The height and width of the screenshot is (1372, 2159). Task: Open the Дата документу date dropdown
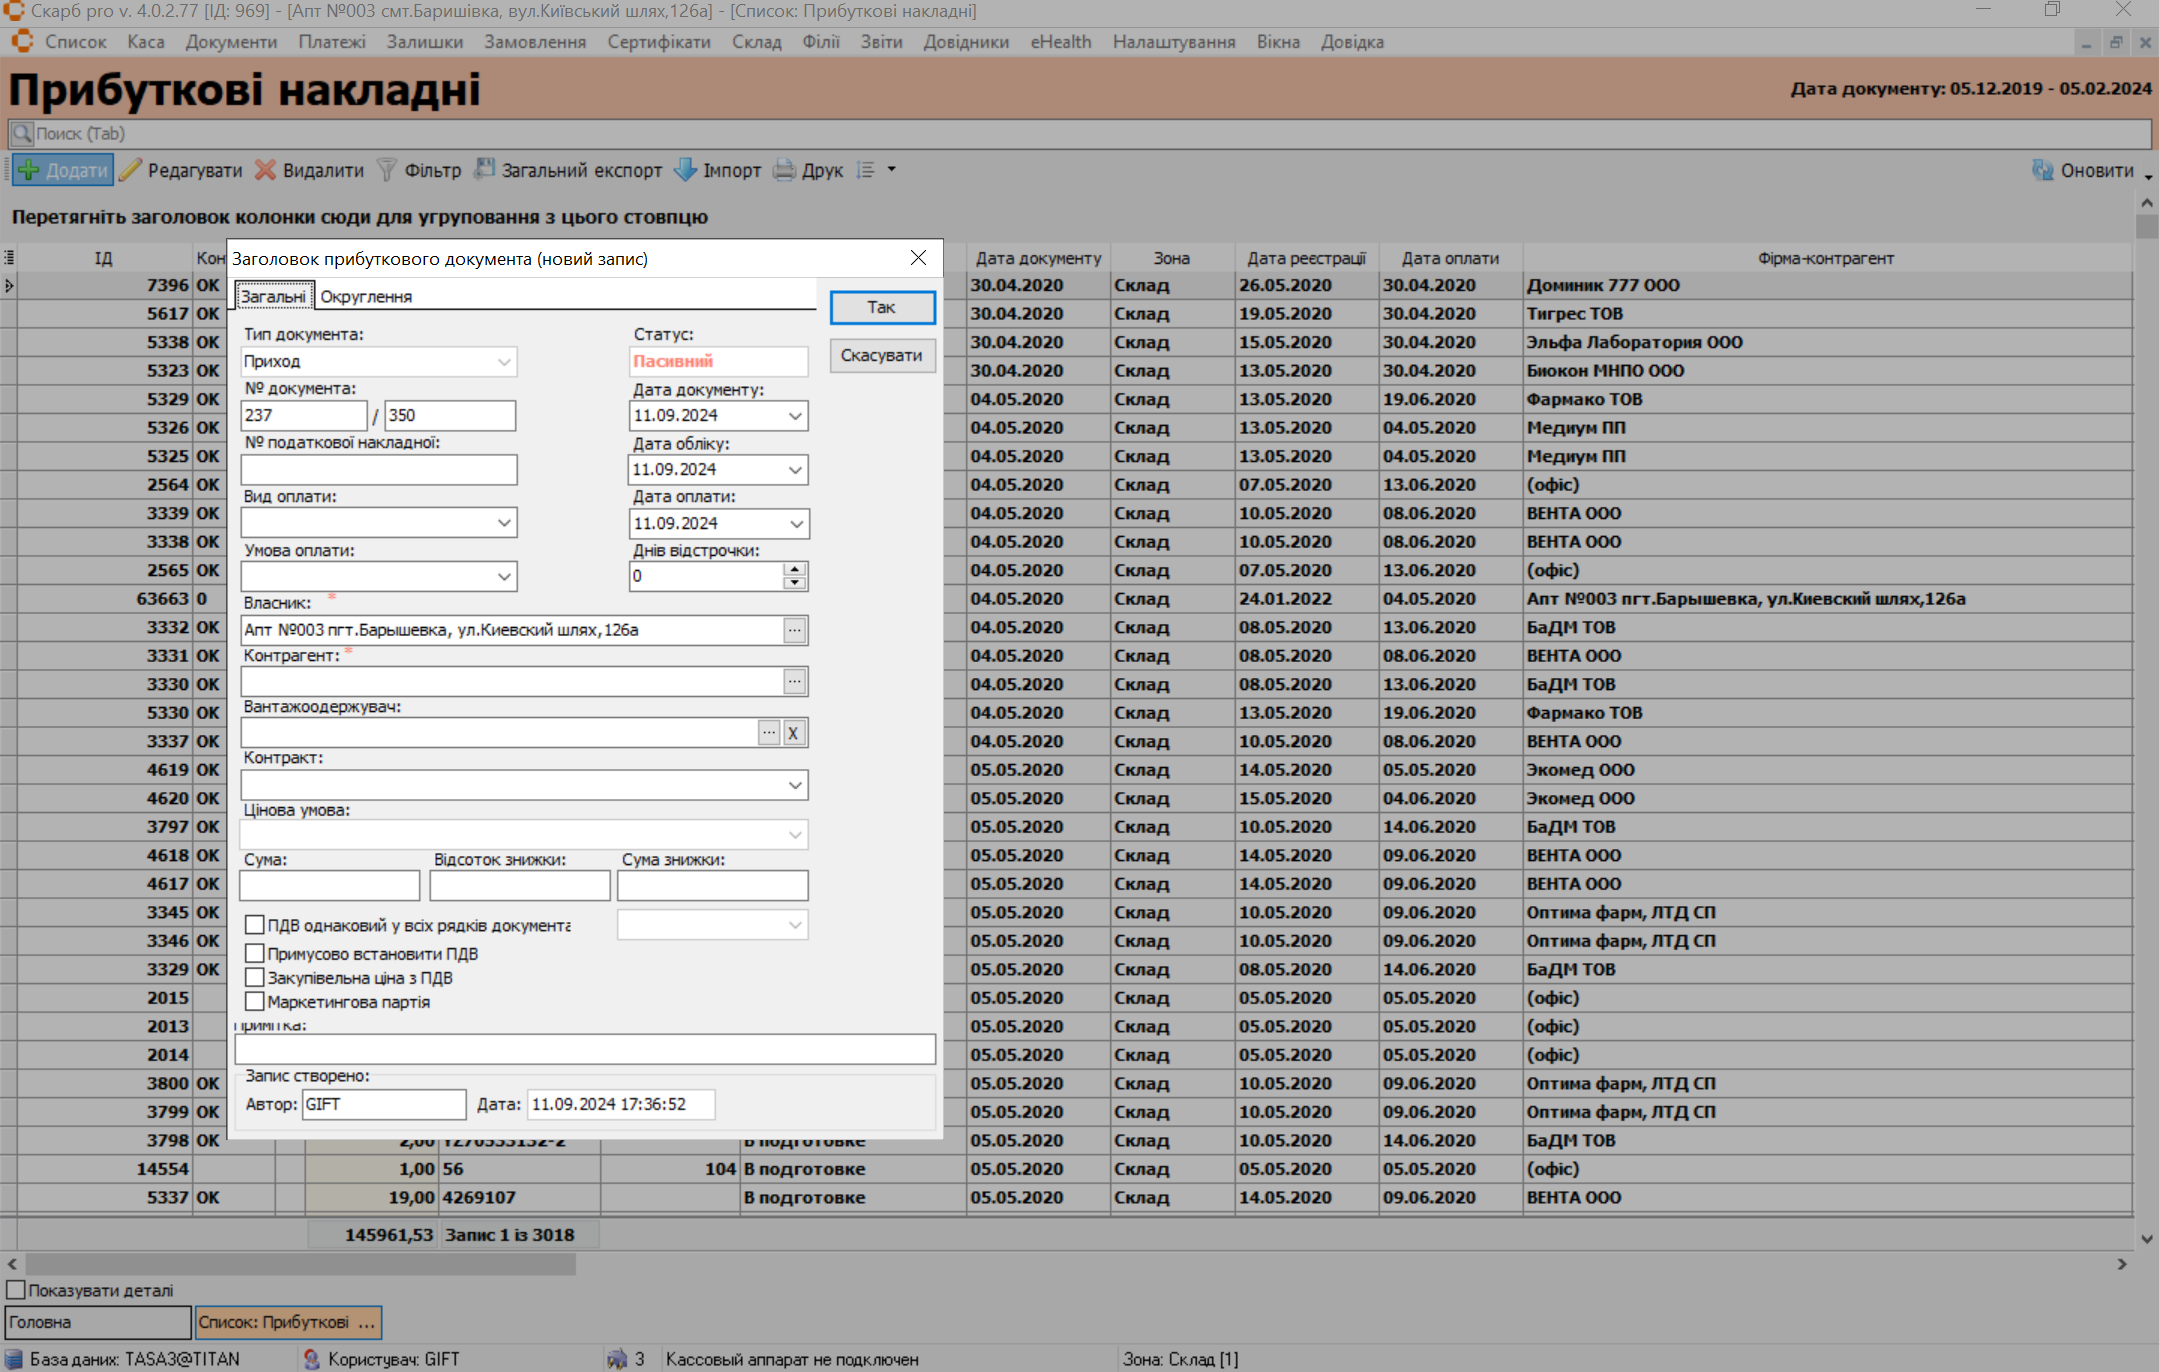click(795, 416)
